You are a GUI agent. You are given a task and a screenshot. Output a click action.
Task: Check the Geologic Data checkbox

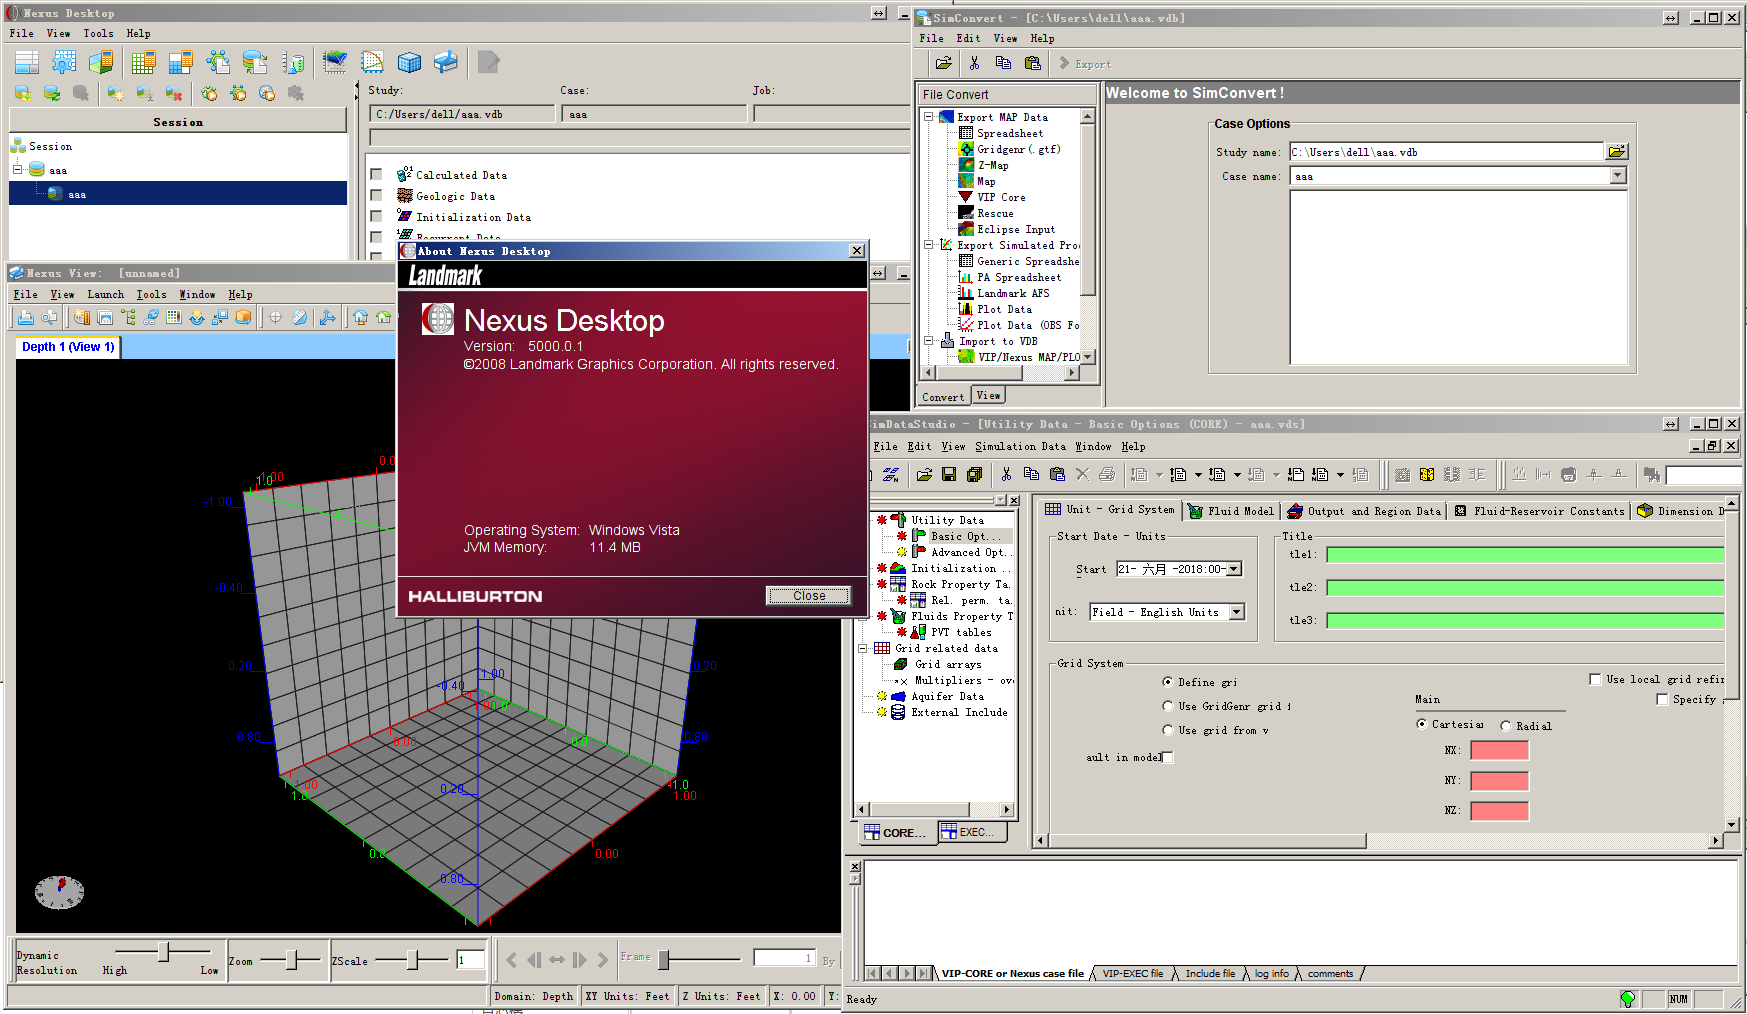click(377, 195)
